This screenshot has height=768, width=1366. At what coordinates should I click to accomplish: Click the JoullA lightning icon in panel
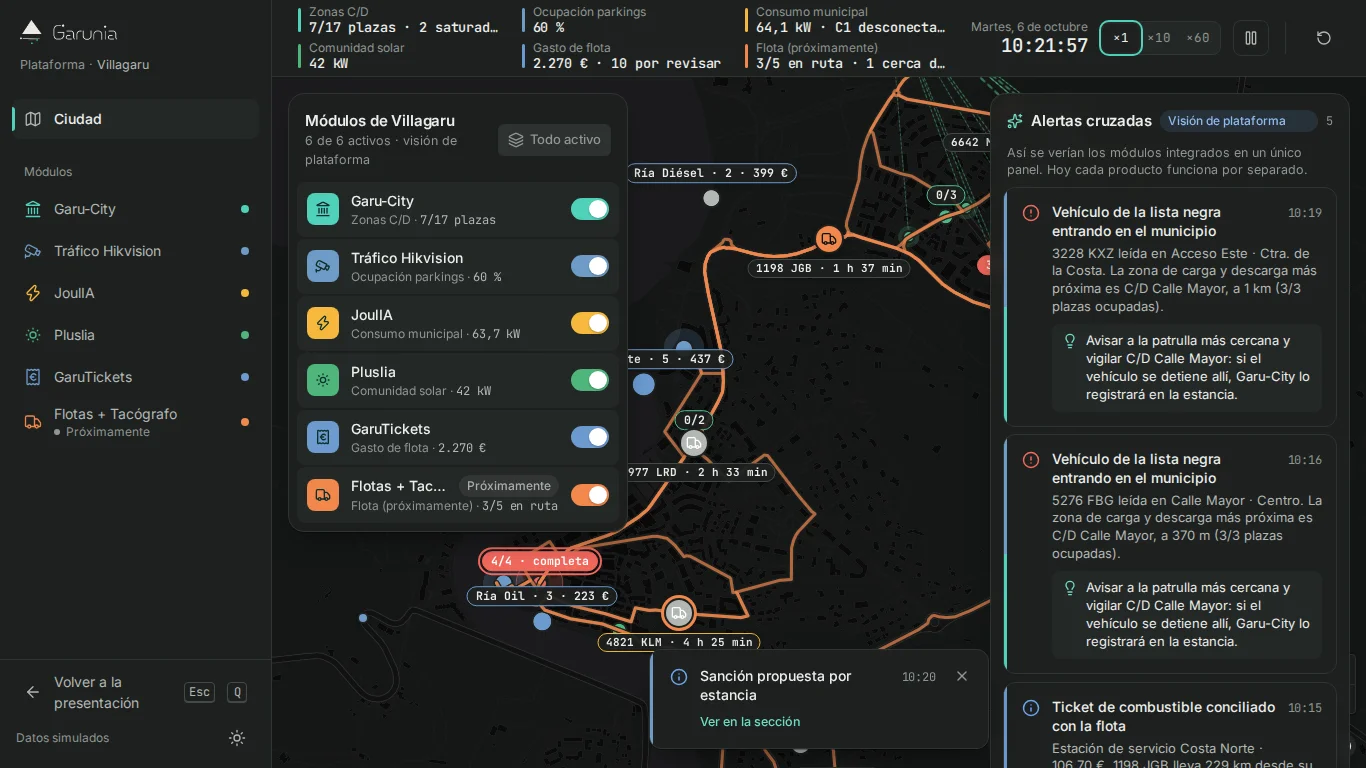[x=323, y=323]
